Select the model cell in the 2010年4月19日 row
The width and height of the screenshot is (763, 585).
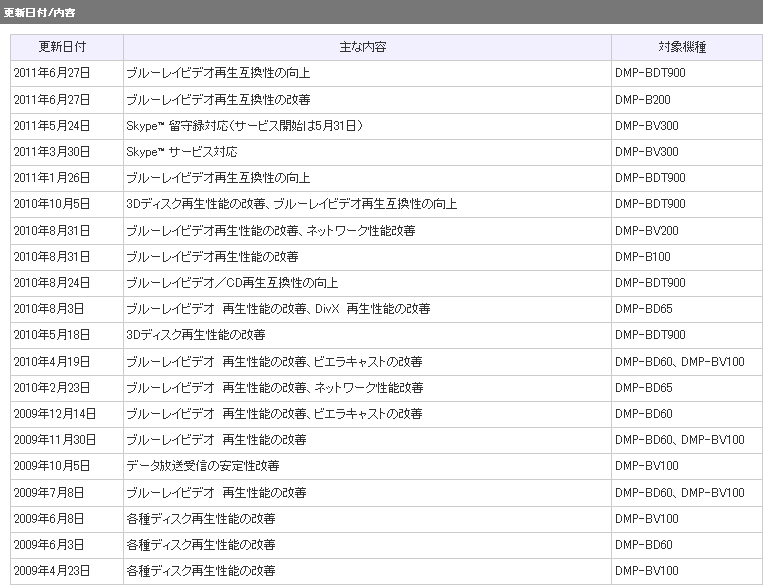(687, 362)
